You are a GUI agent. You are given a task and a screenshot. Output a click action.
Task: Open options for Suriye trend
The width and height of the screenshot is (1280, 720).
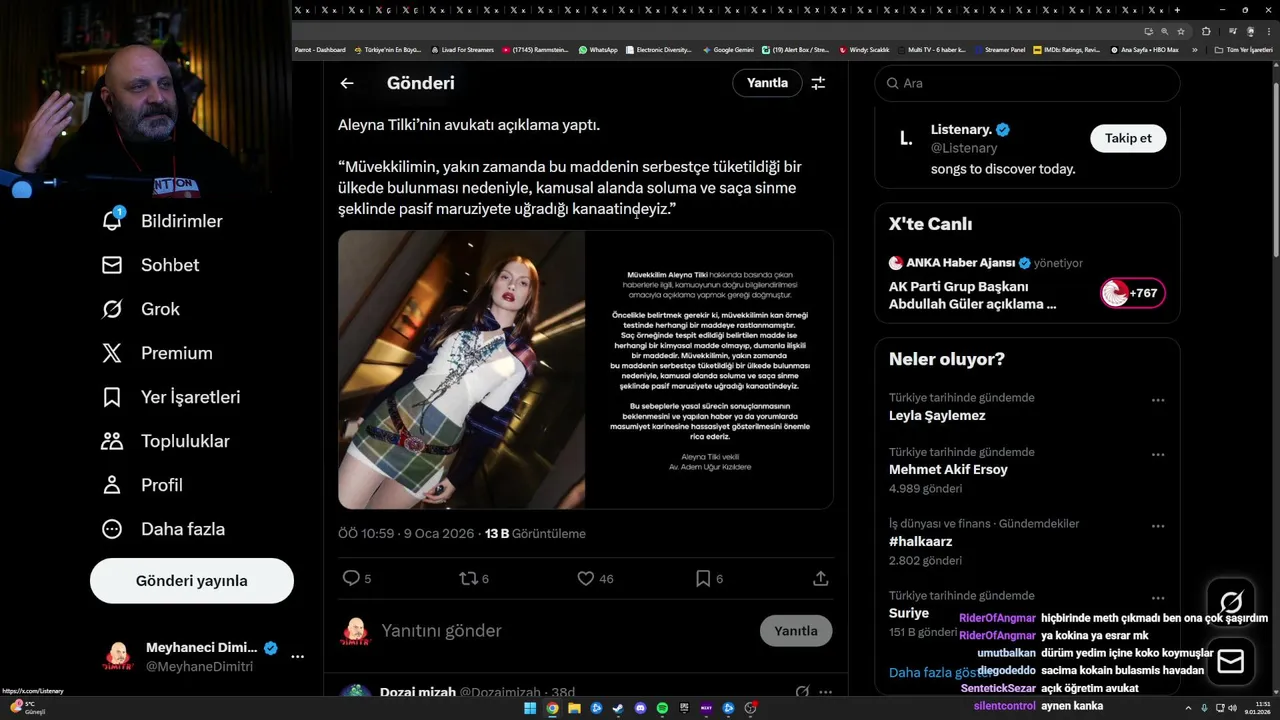click(1158, 598)
